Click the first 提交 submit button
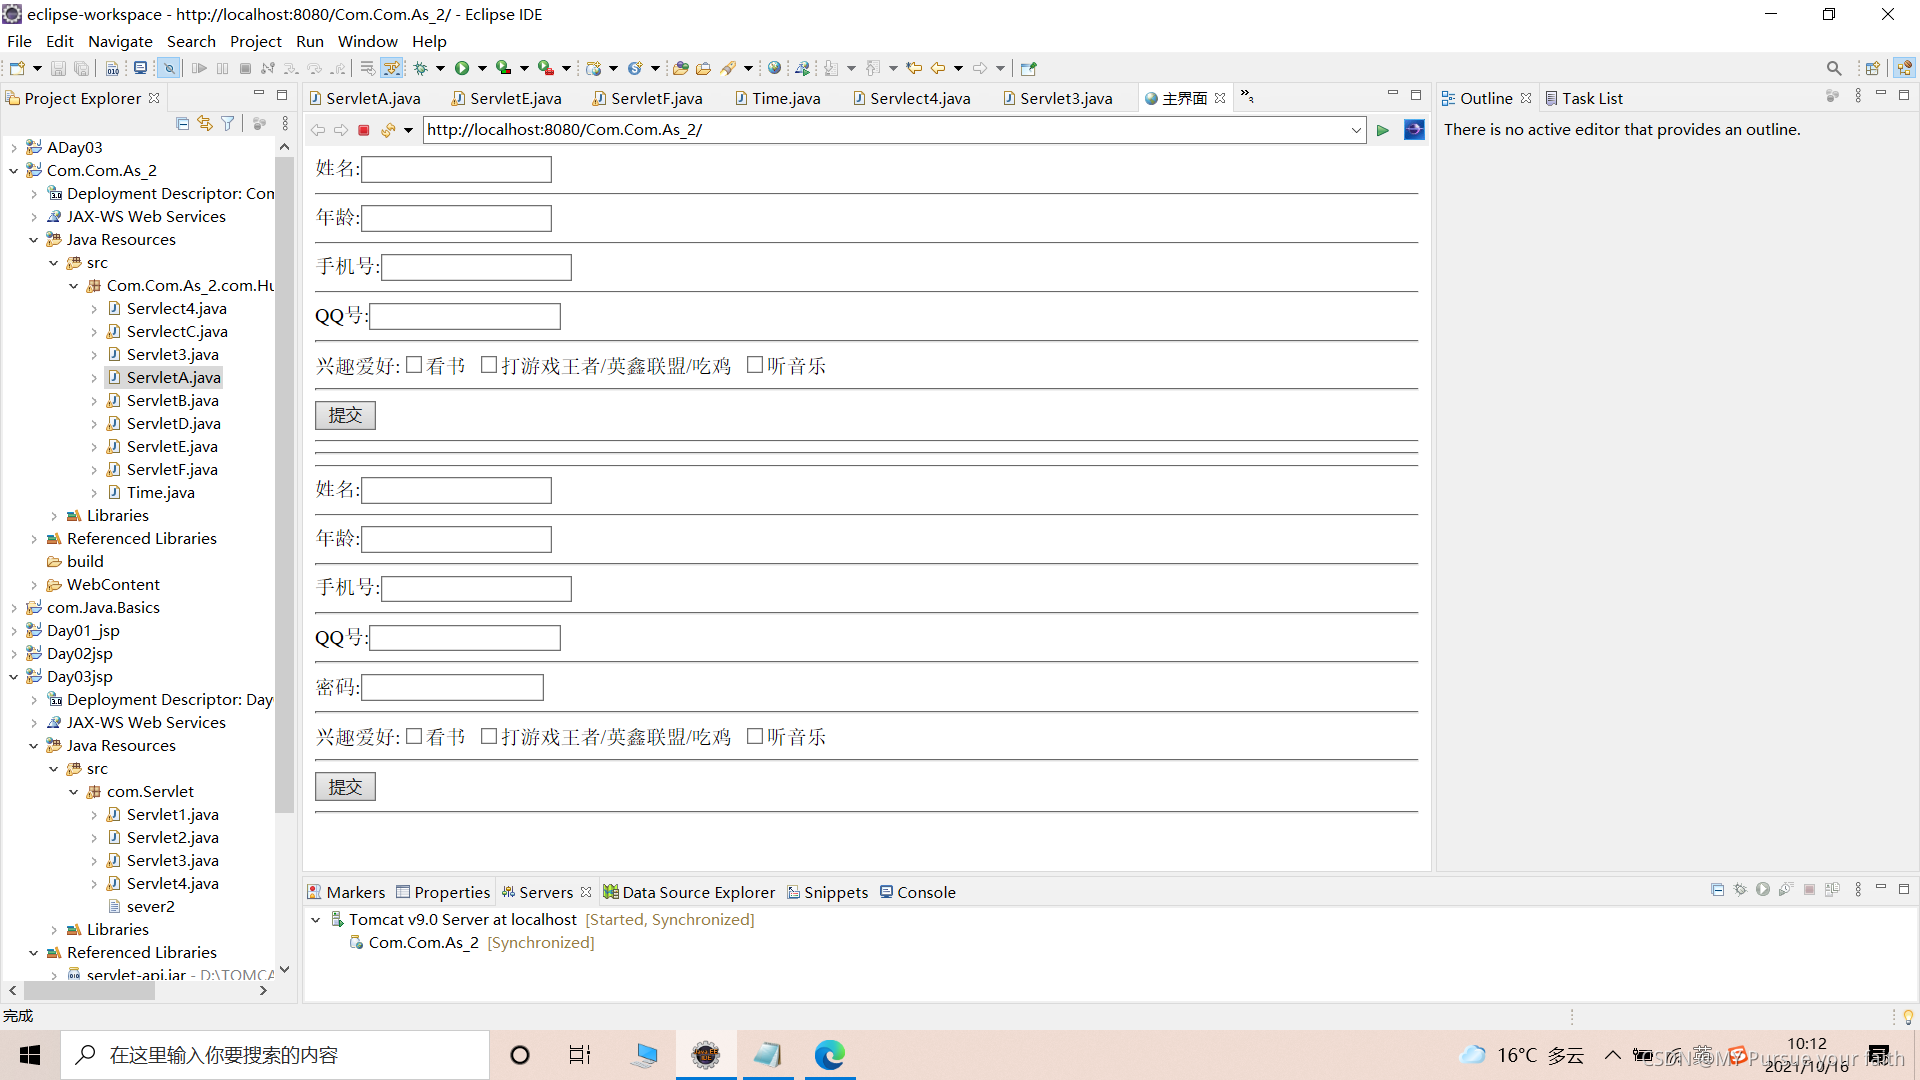The image size is (1920, 1080). [345, 415]
